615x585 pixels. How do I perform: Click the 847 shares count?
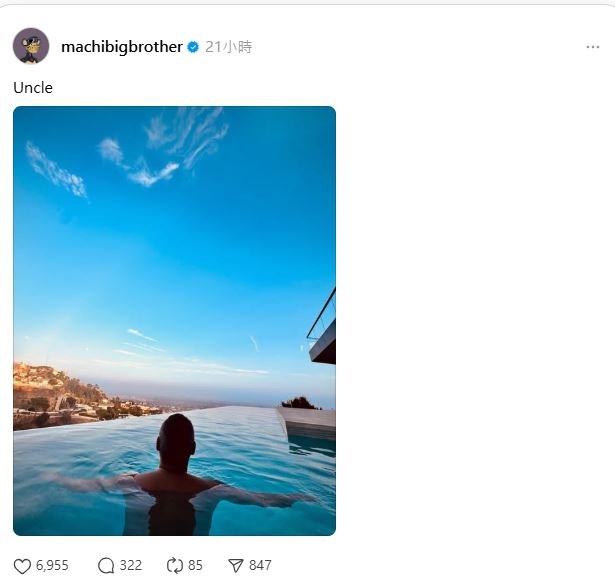click(260, 565)
